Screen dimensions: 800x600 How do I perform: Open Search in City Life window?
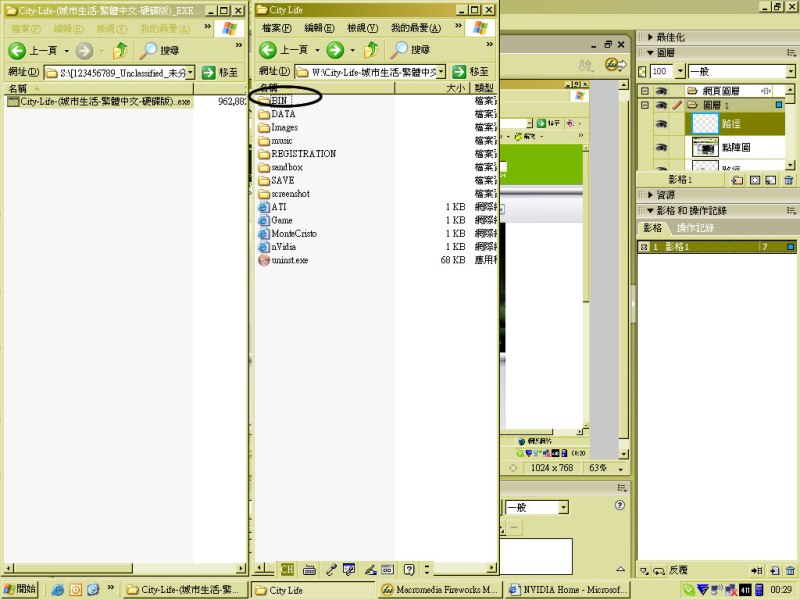point(411,49)
